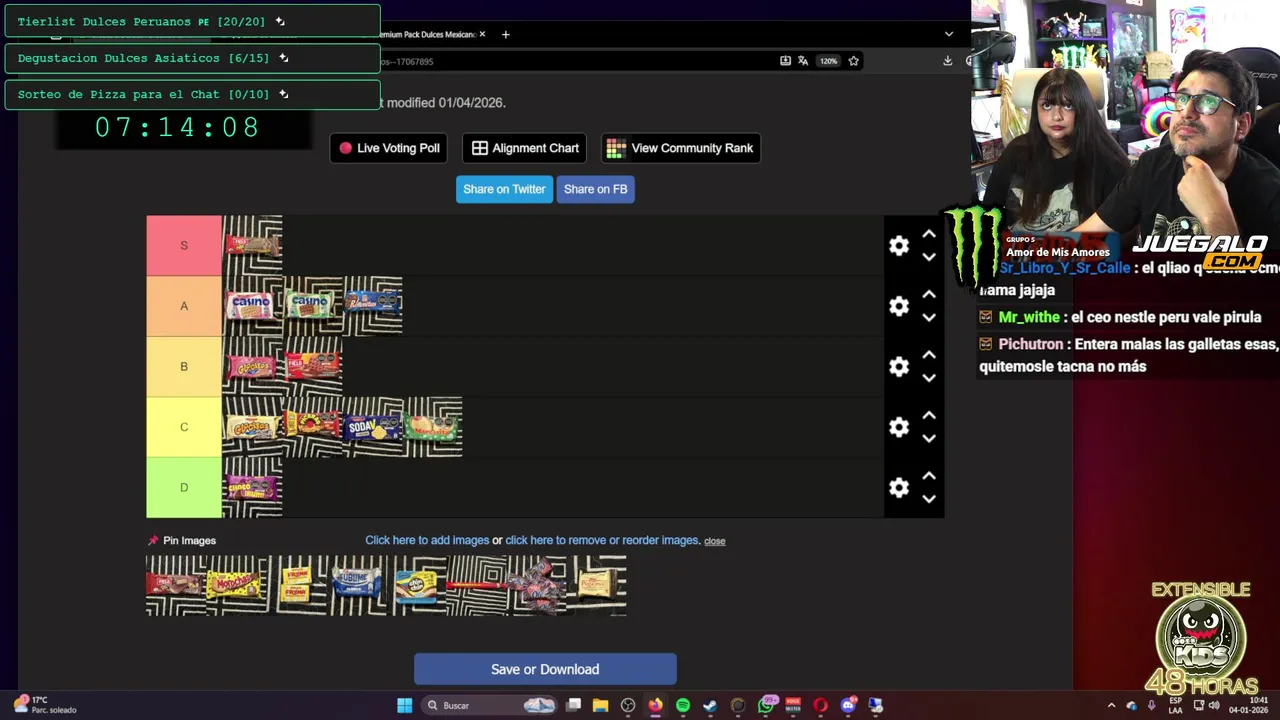The width and height of the screenshot is (1280, 720).
Task: Click the taskbar Buscar search box
Action: tap(490, 705)
